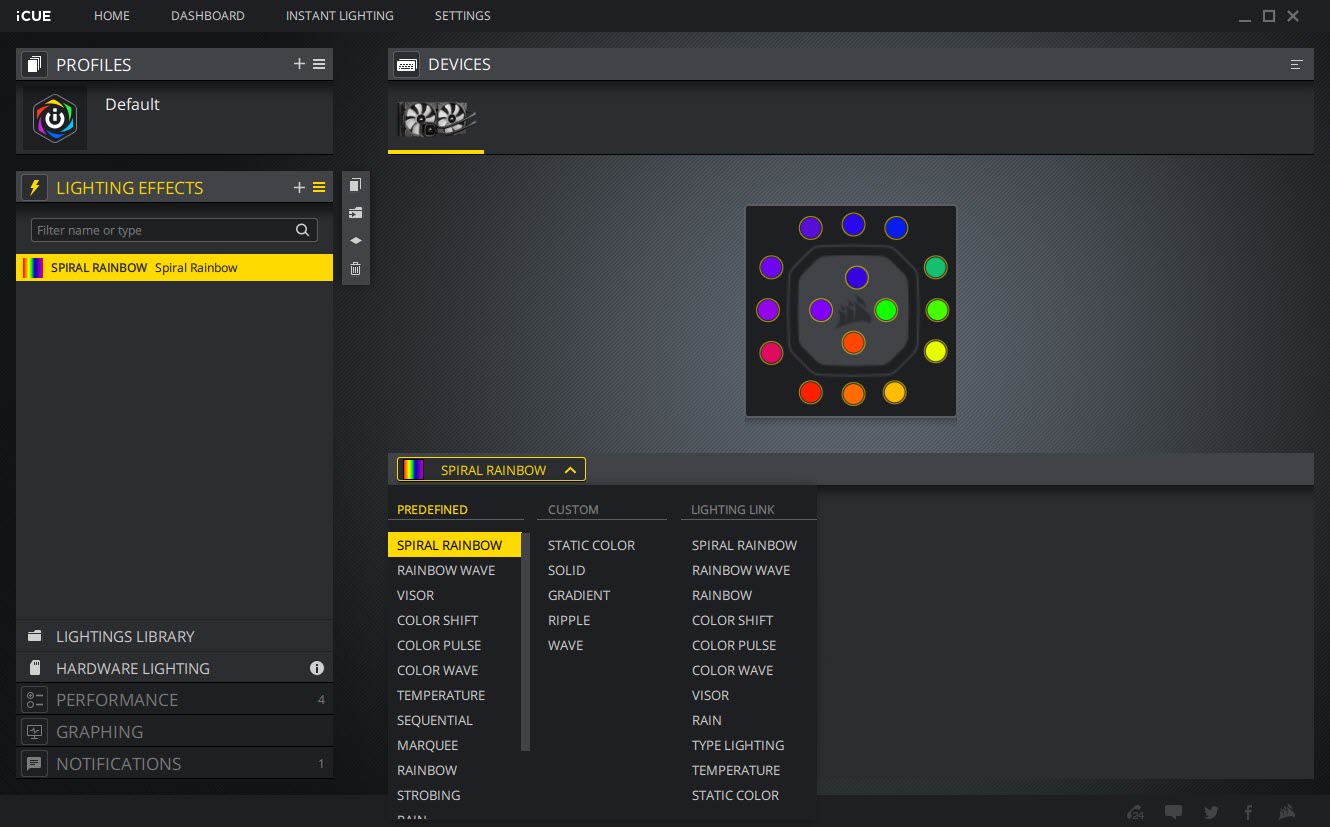Select Visor in Predefined list
Viewport: 1330px width, 827px height.
click(416, 595)
